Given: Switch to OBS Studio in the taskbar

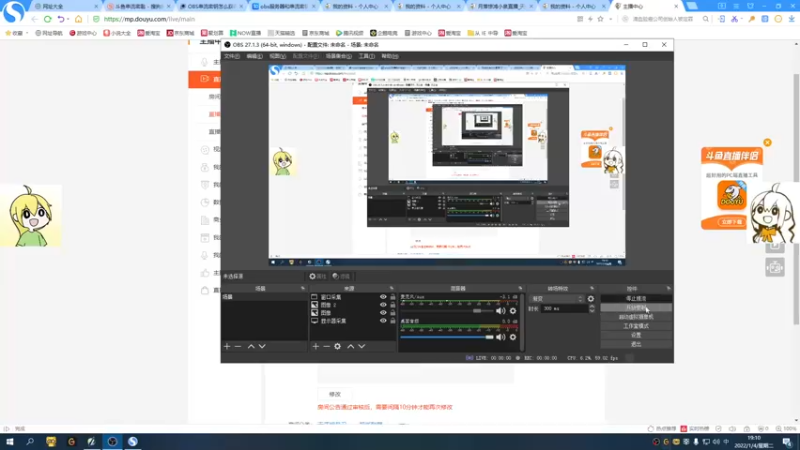Looking at the screenshot, I should click(x=112, y=442).
